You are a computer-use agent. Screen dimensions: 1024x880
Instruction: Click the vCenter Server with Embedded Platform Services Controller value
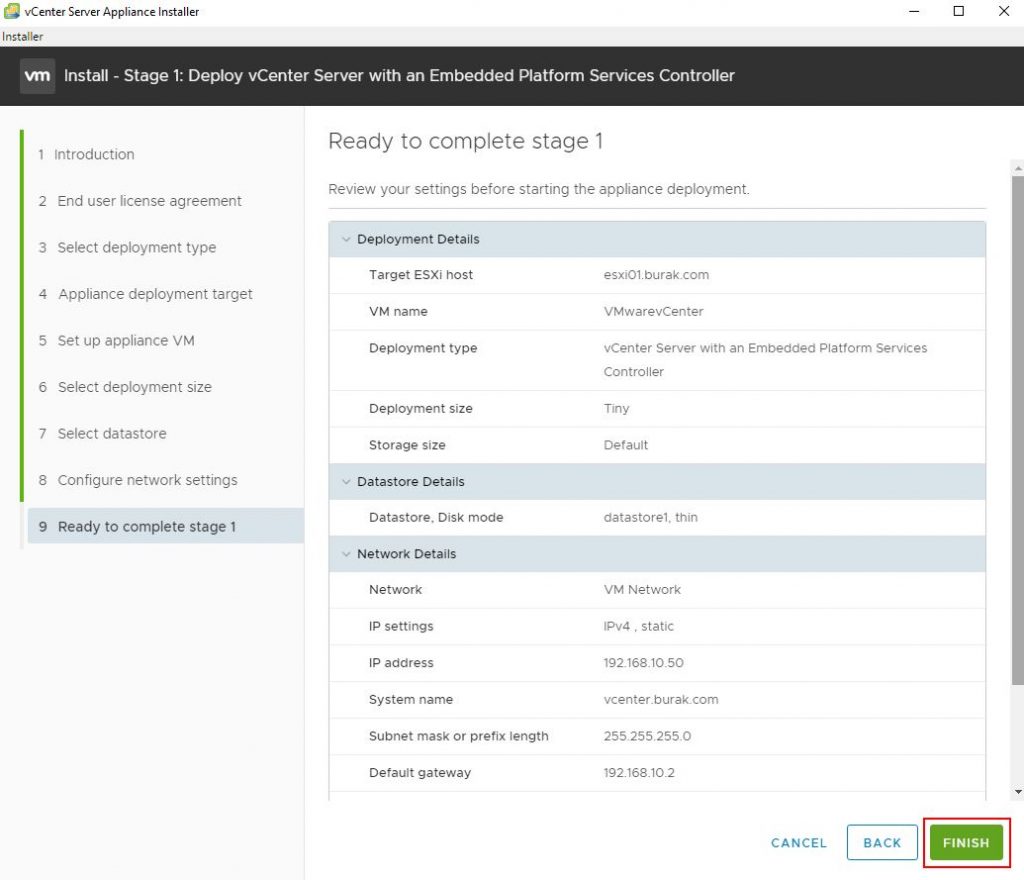coord(765,360)
